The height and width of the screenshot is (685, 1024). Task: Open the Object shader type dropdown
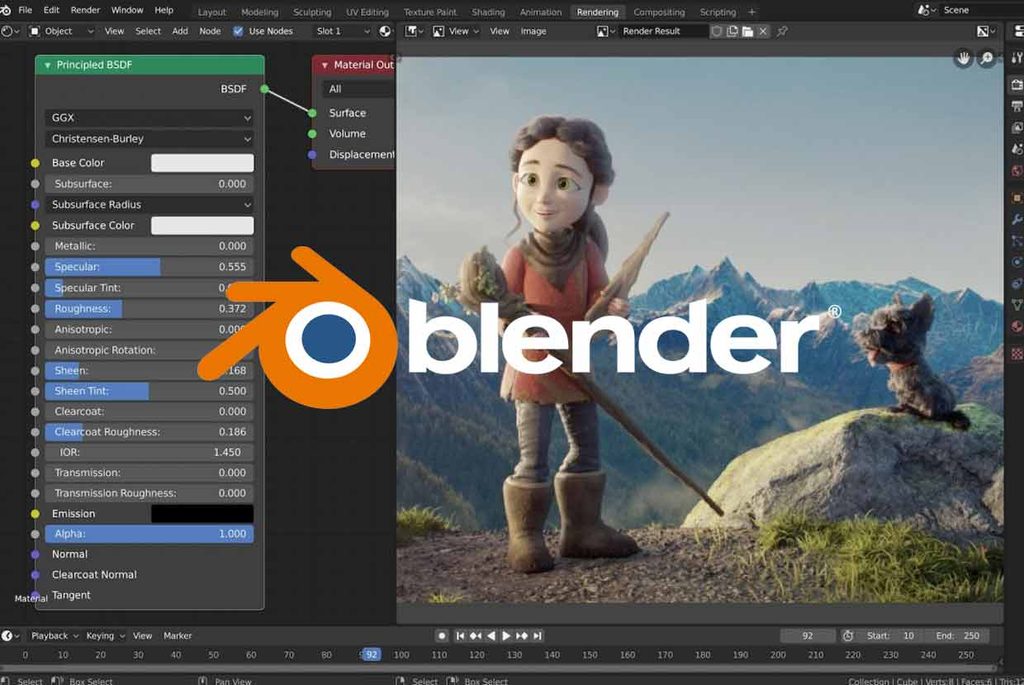tap(61, 31)
